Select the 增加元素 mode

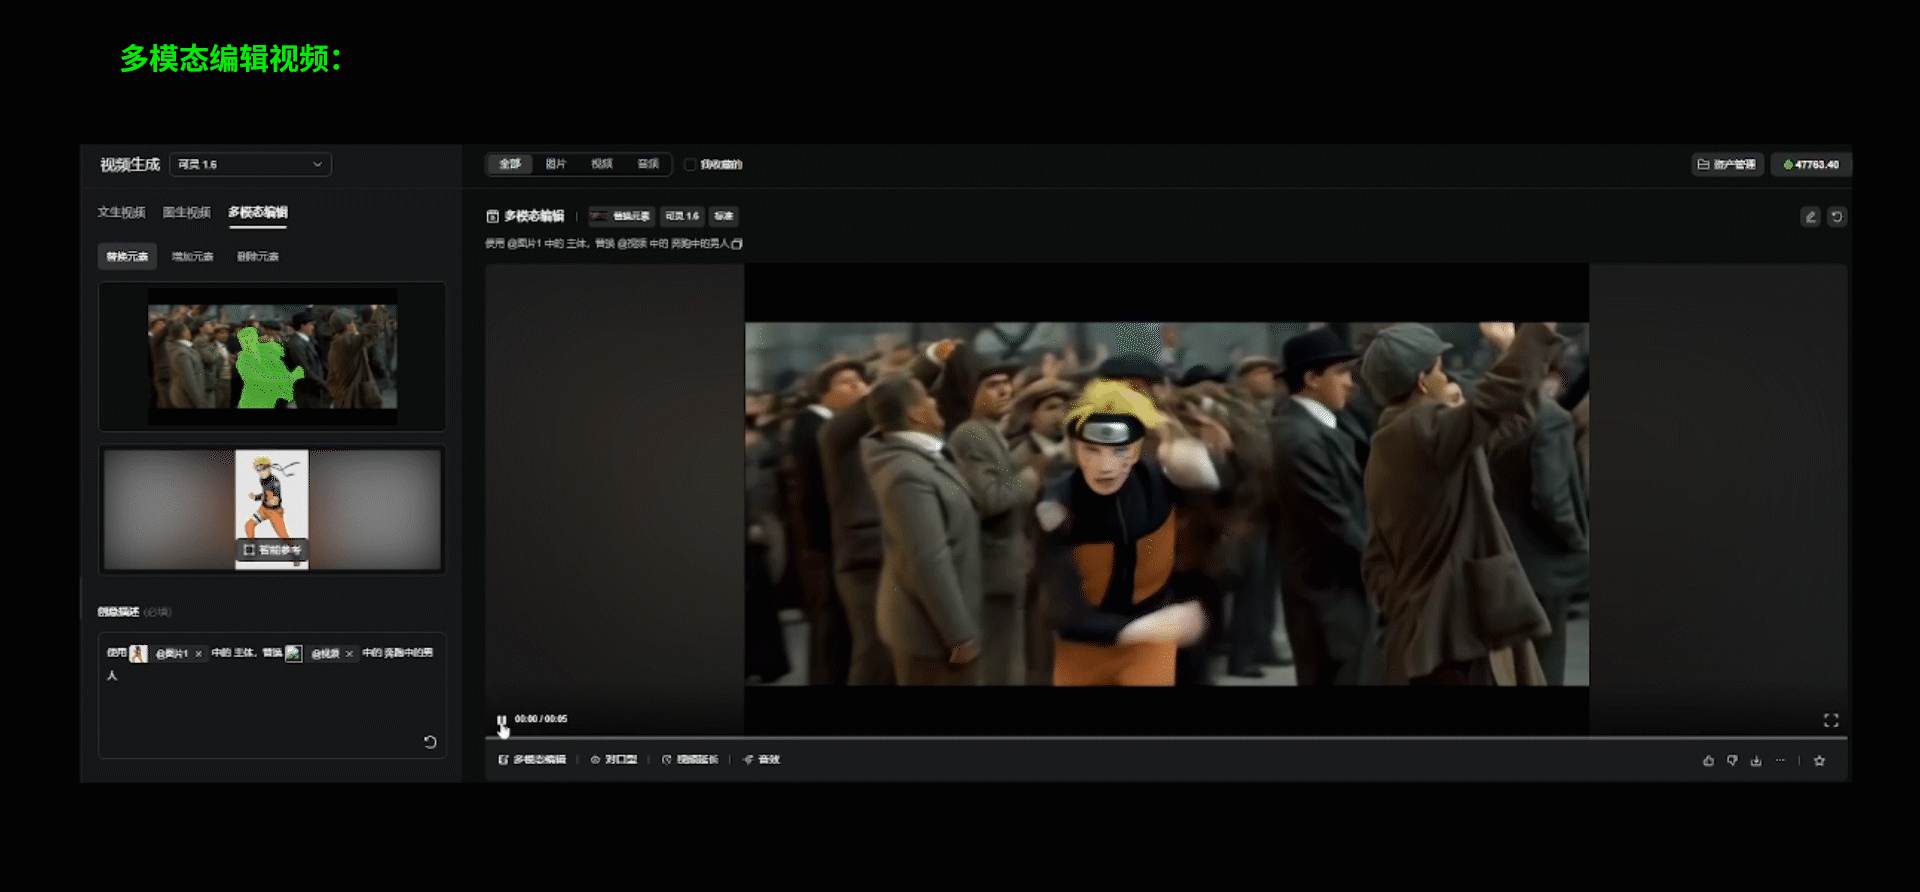point(192,257)
